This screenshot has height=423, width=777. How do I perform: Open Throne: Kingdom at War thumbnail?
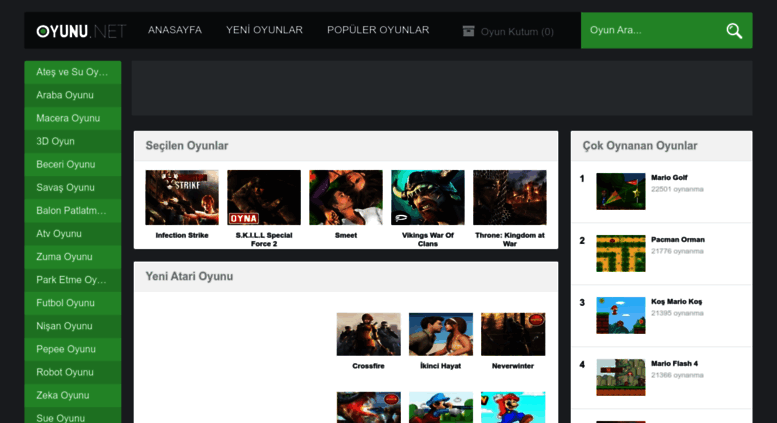click(510, 197)
